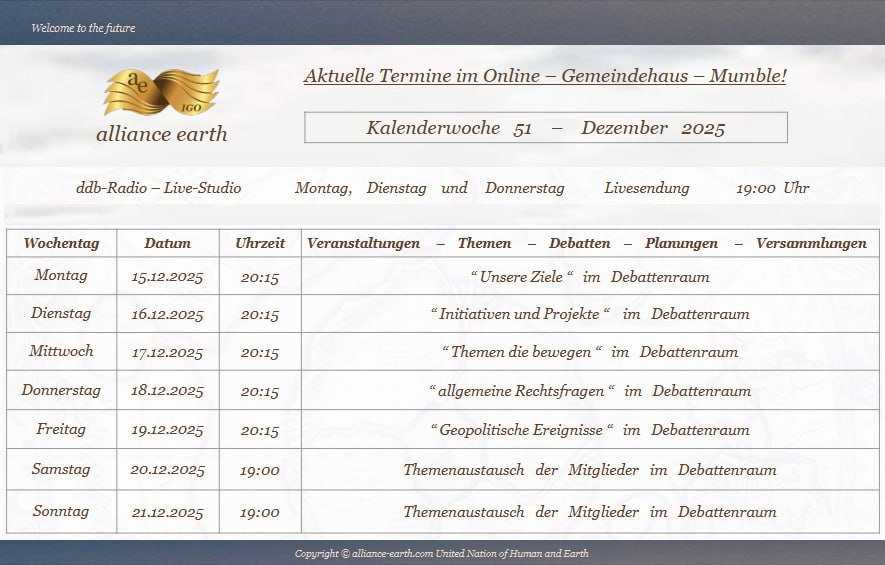Image resolution: width=885 pixels, height=565 pixels.
Task: Select the Wochentag column header
Action: [61, 243]
